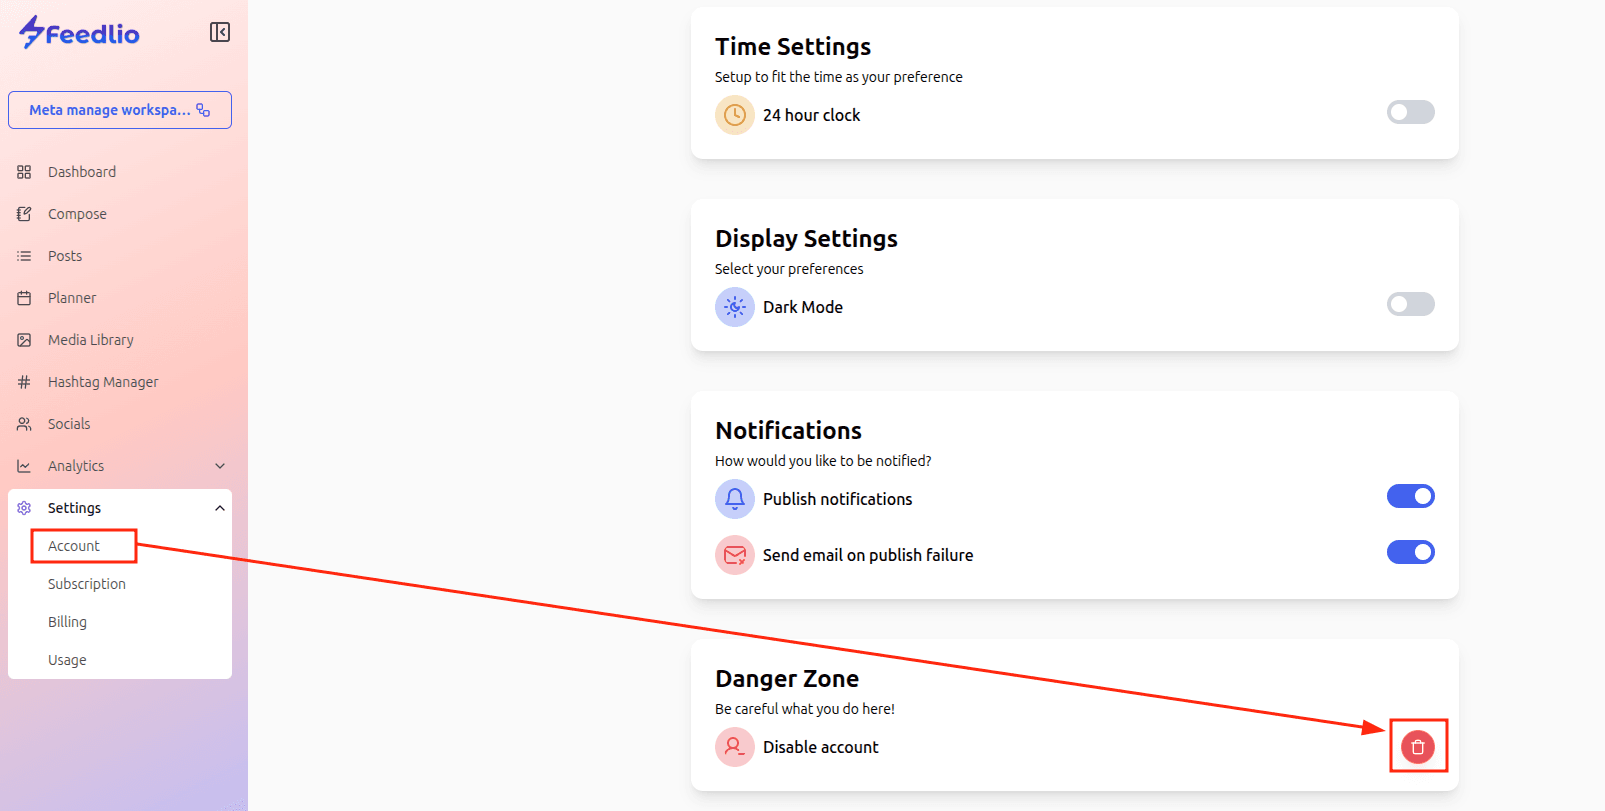Open the Usage settings link
Image resolution: width=1605 pixels, height=811 pixels.
click(67, 660)
